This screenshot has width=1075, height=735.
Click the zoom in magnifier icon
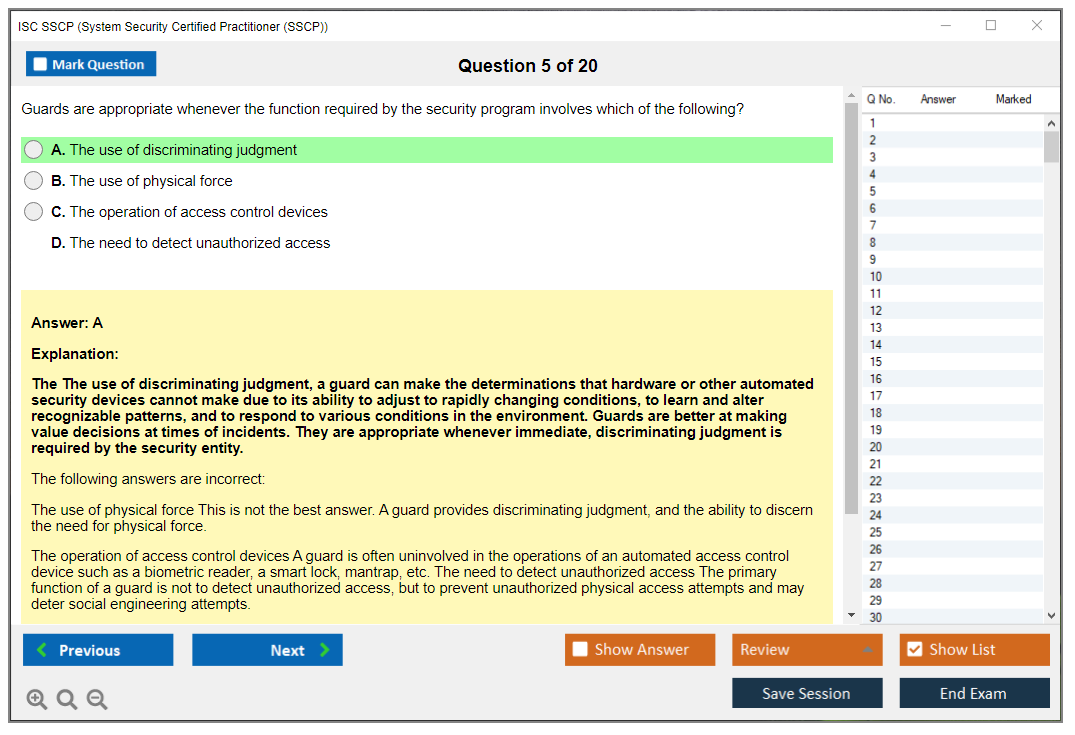37,700
